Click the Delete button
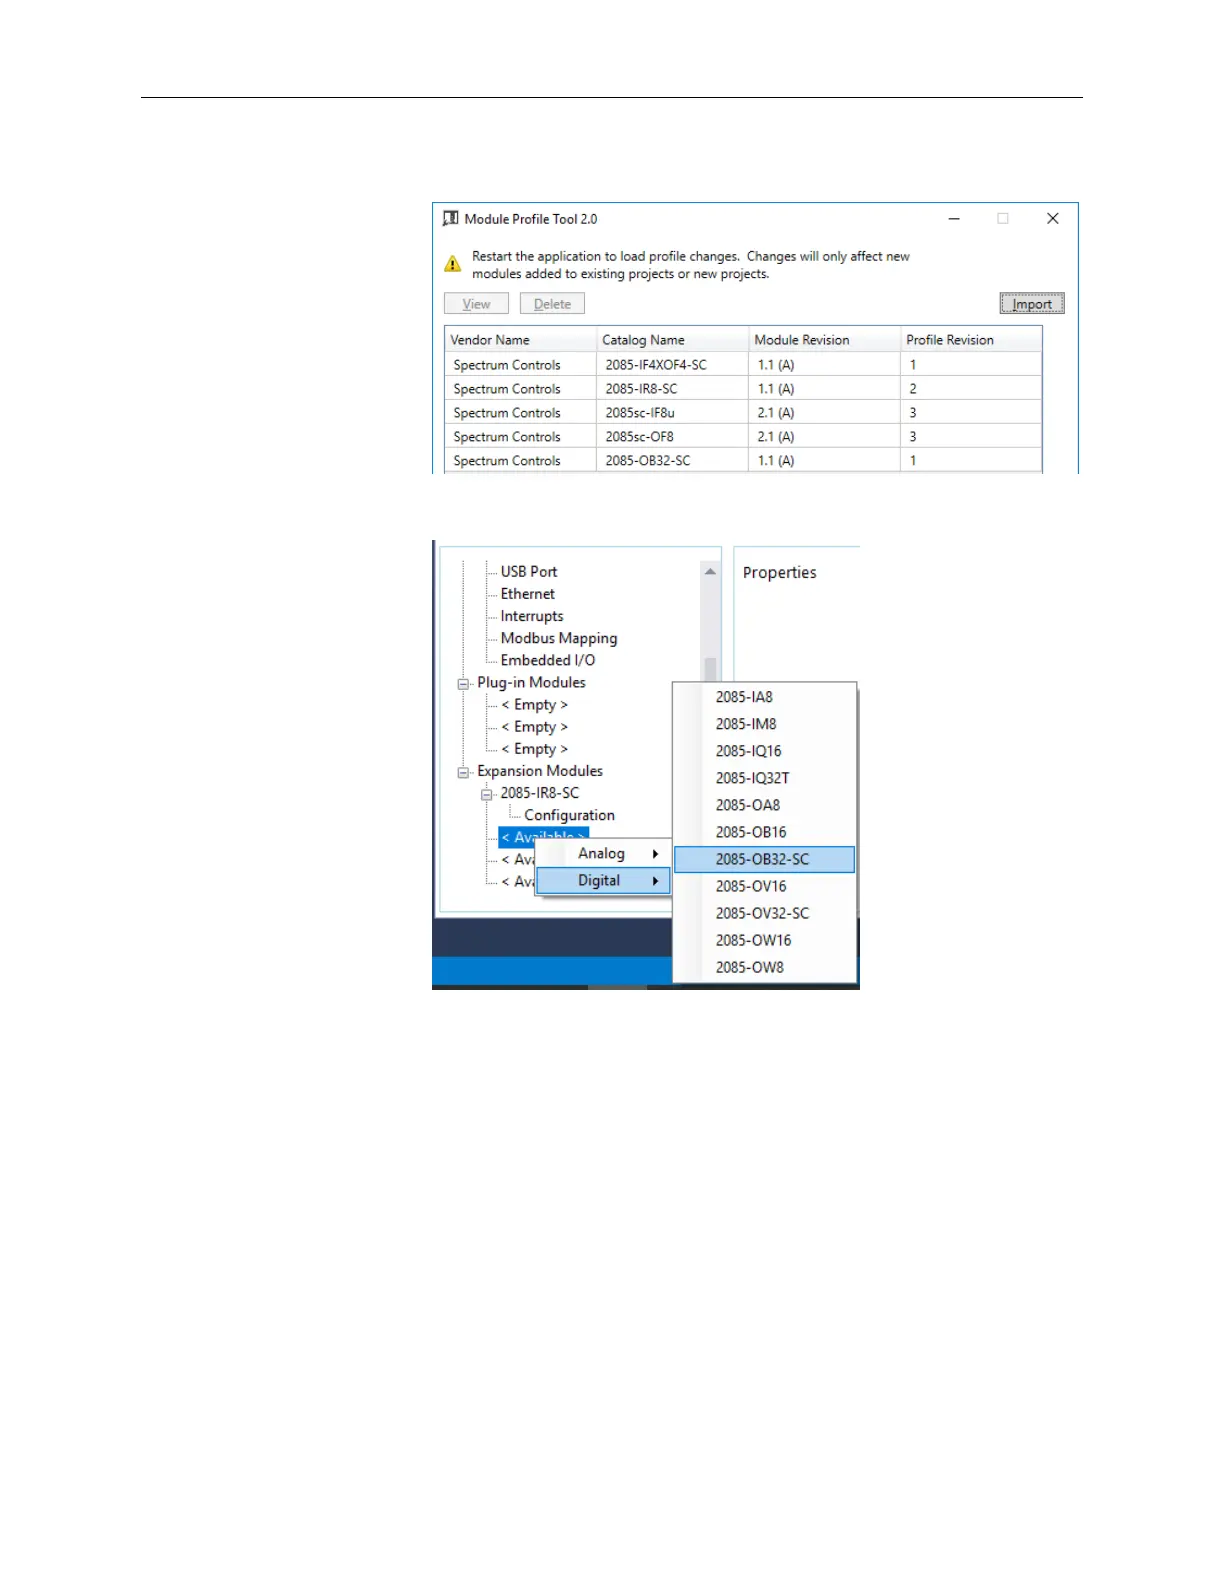This screenshot has width=1224, height=1584. pos(552,304)
